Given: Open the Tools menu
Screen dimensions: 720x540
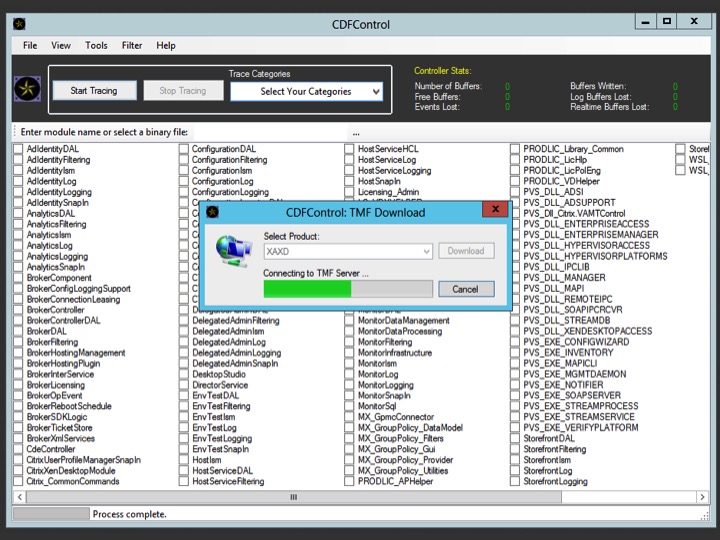Looking at the screenshot, I should 96,45.
